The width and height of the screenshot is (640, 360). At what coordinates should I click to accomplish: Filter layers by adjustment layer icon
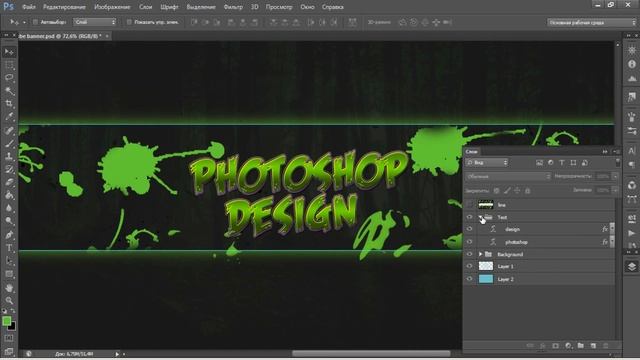click(x=551, y=162)
